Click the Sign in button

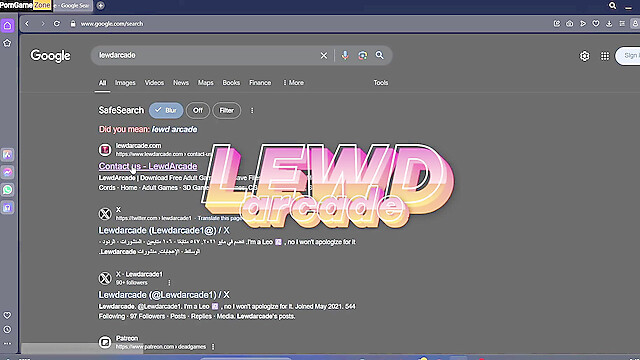(x=629, y=56)
